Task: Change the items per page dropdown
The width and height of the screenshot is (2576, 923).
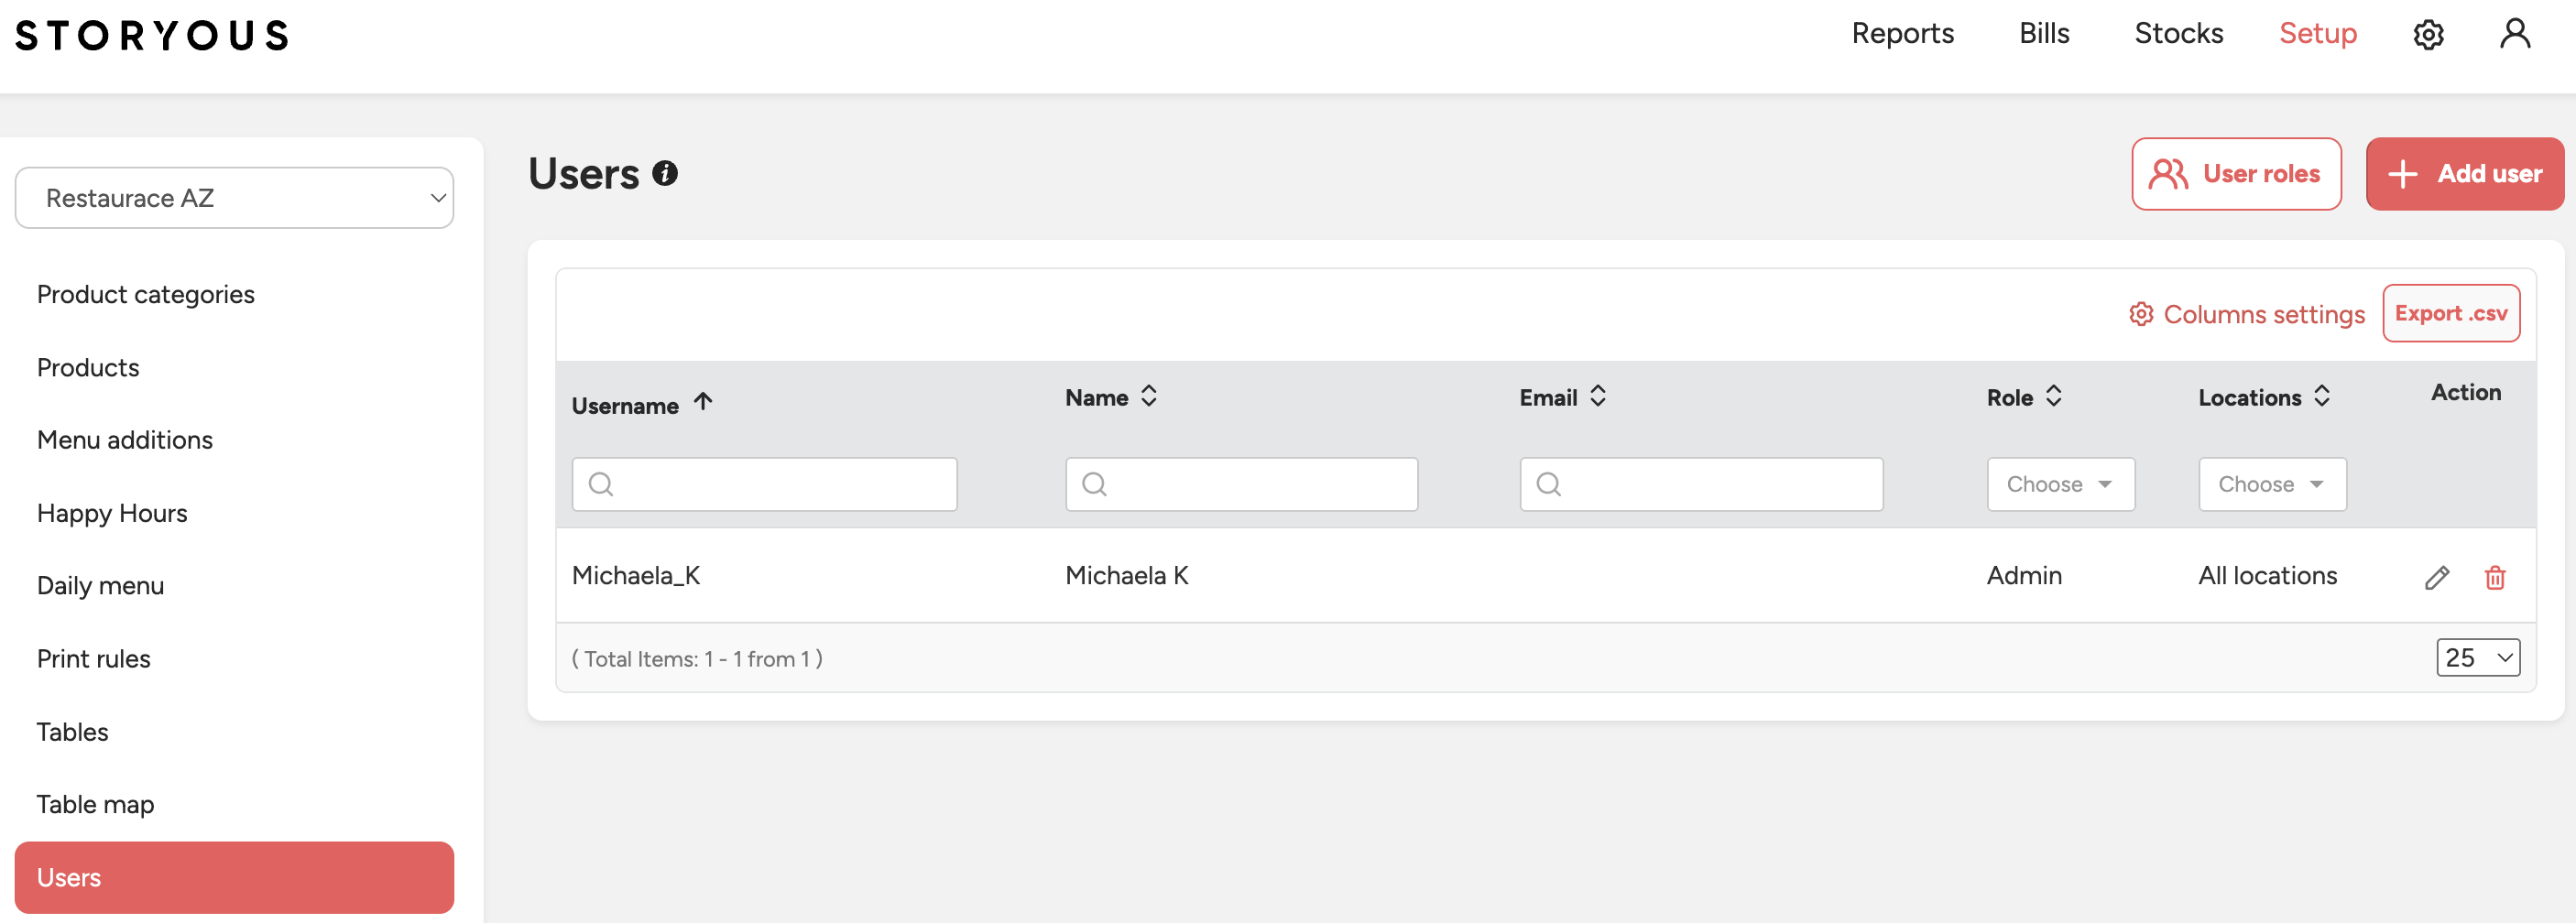Action: [x=2477, y=658]
